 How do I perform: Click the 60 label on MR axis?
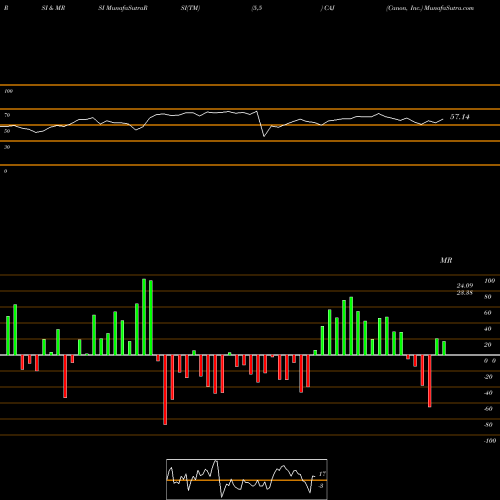pos(487,313)
